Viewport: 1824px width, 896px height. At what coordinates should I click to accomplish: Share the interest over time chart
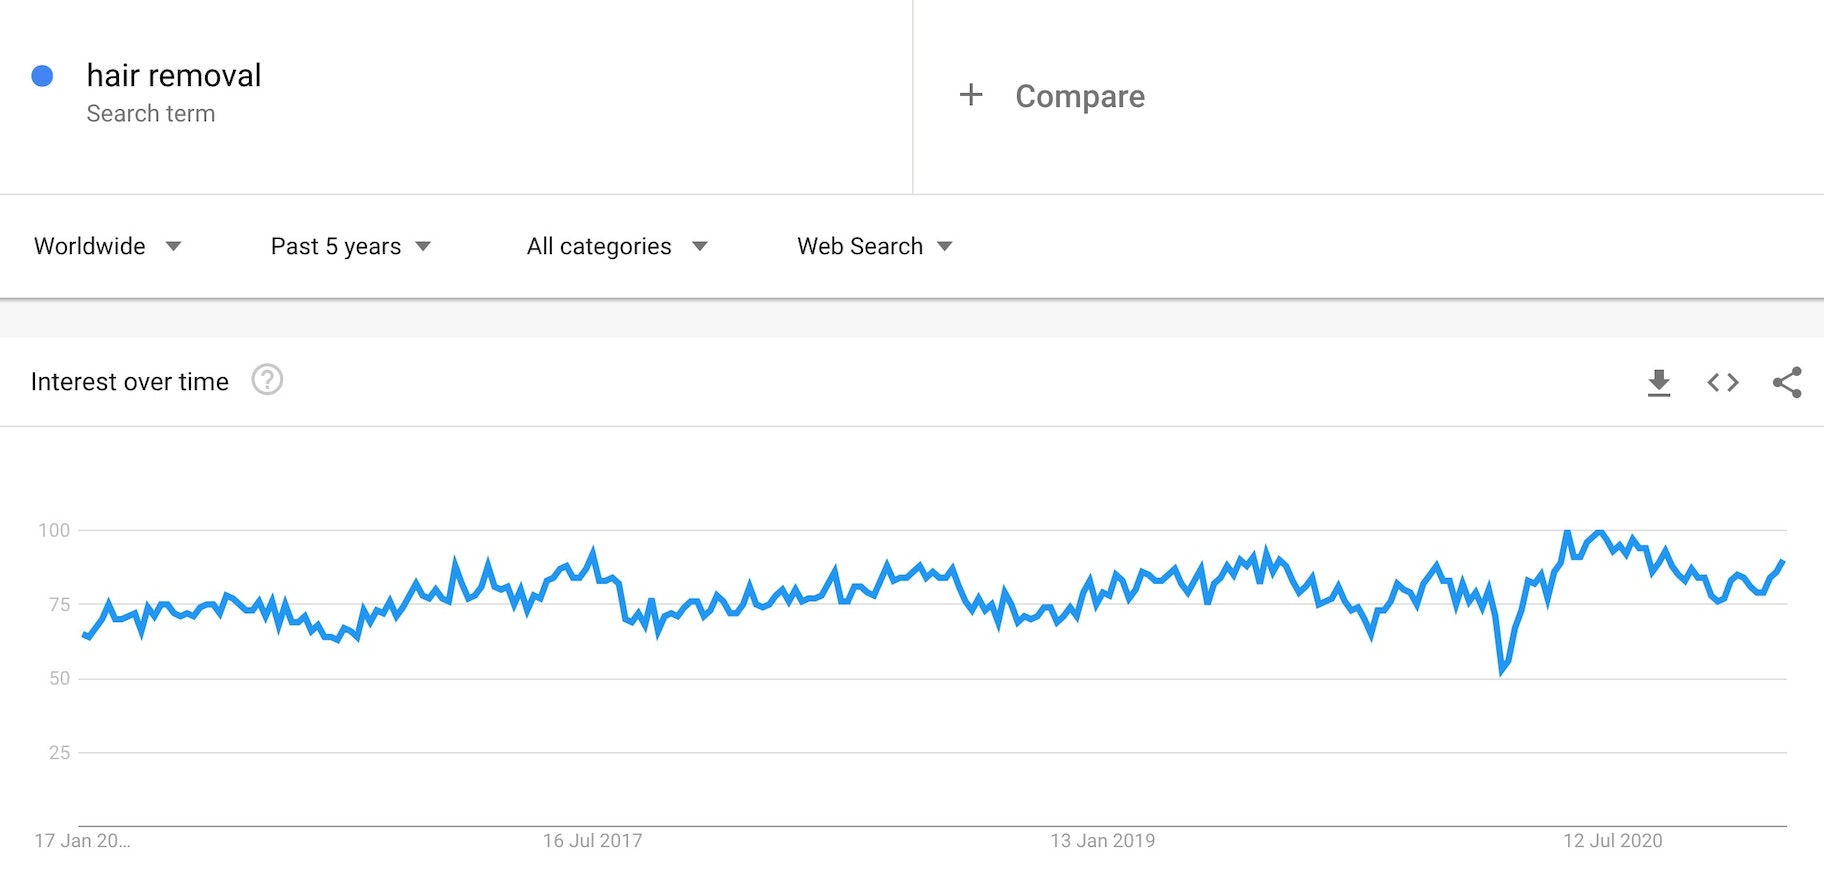pyautogui.click(x=1787, y=382)
